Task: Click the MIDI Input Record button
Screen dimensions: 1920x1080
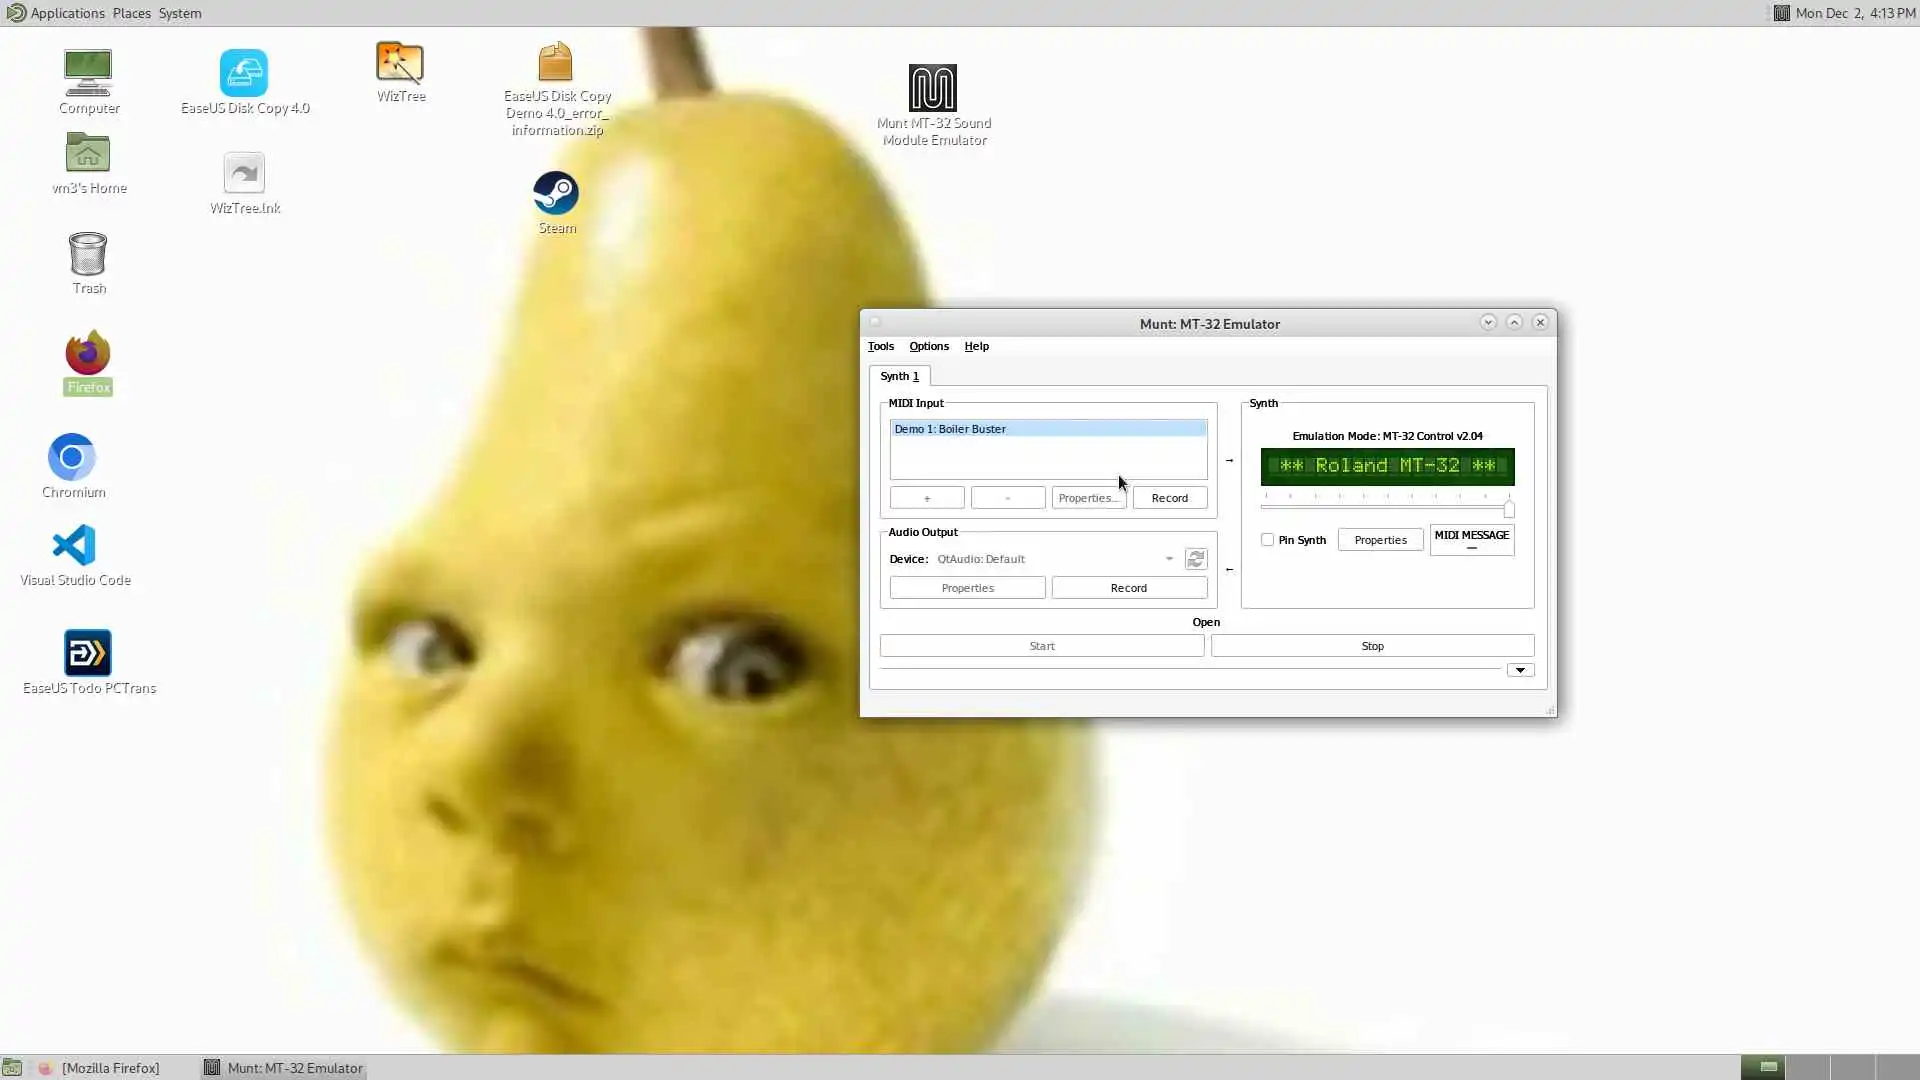Action: [x=1169, y=498]
